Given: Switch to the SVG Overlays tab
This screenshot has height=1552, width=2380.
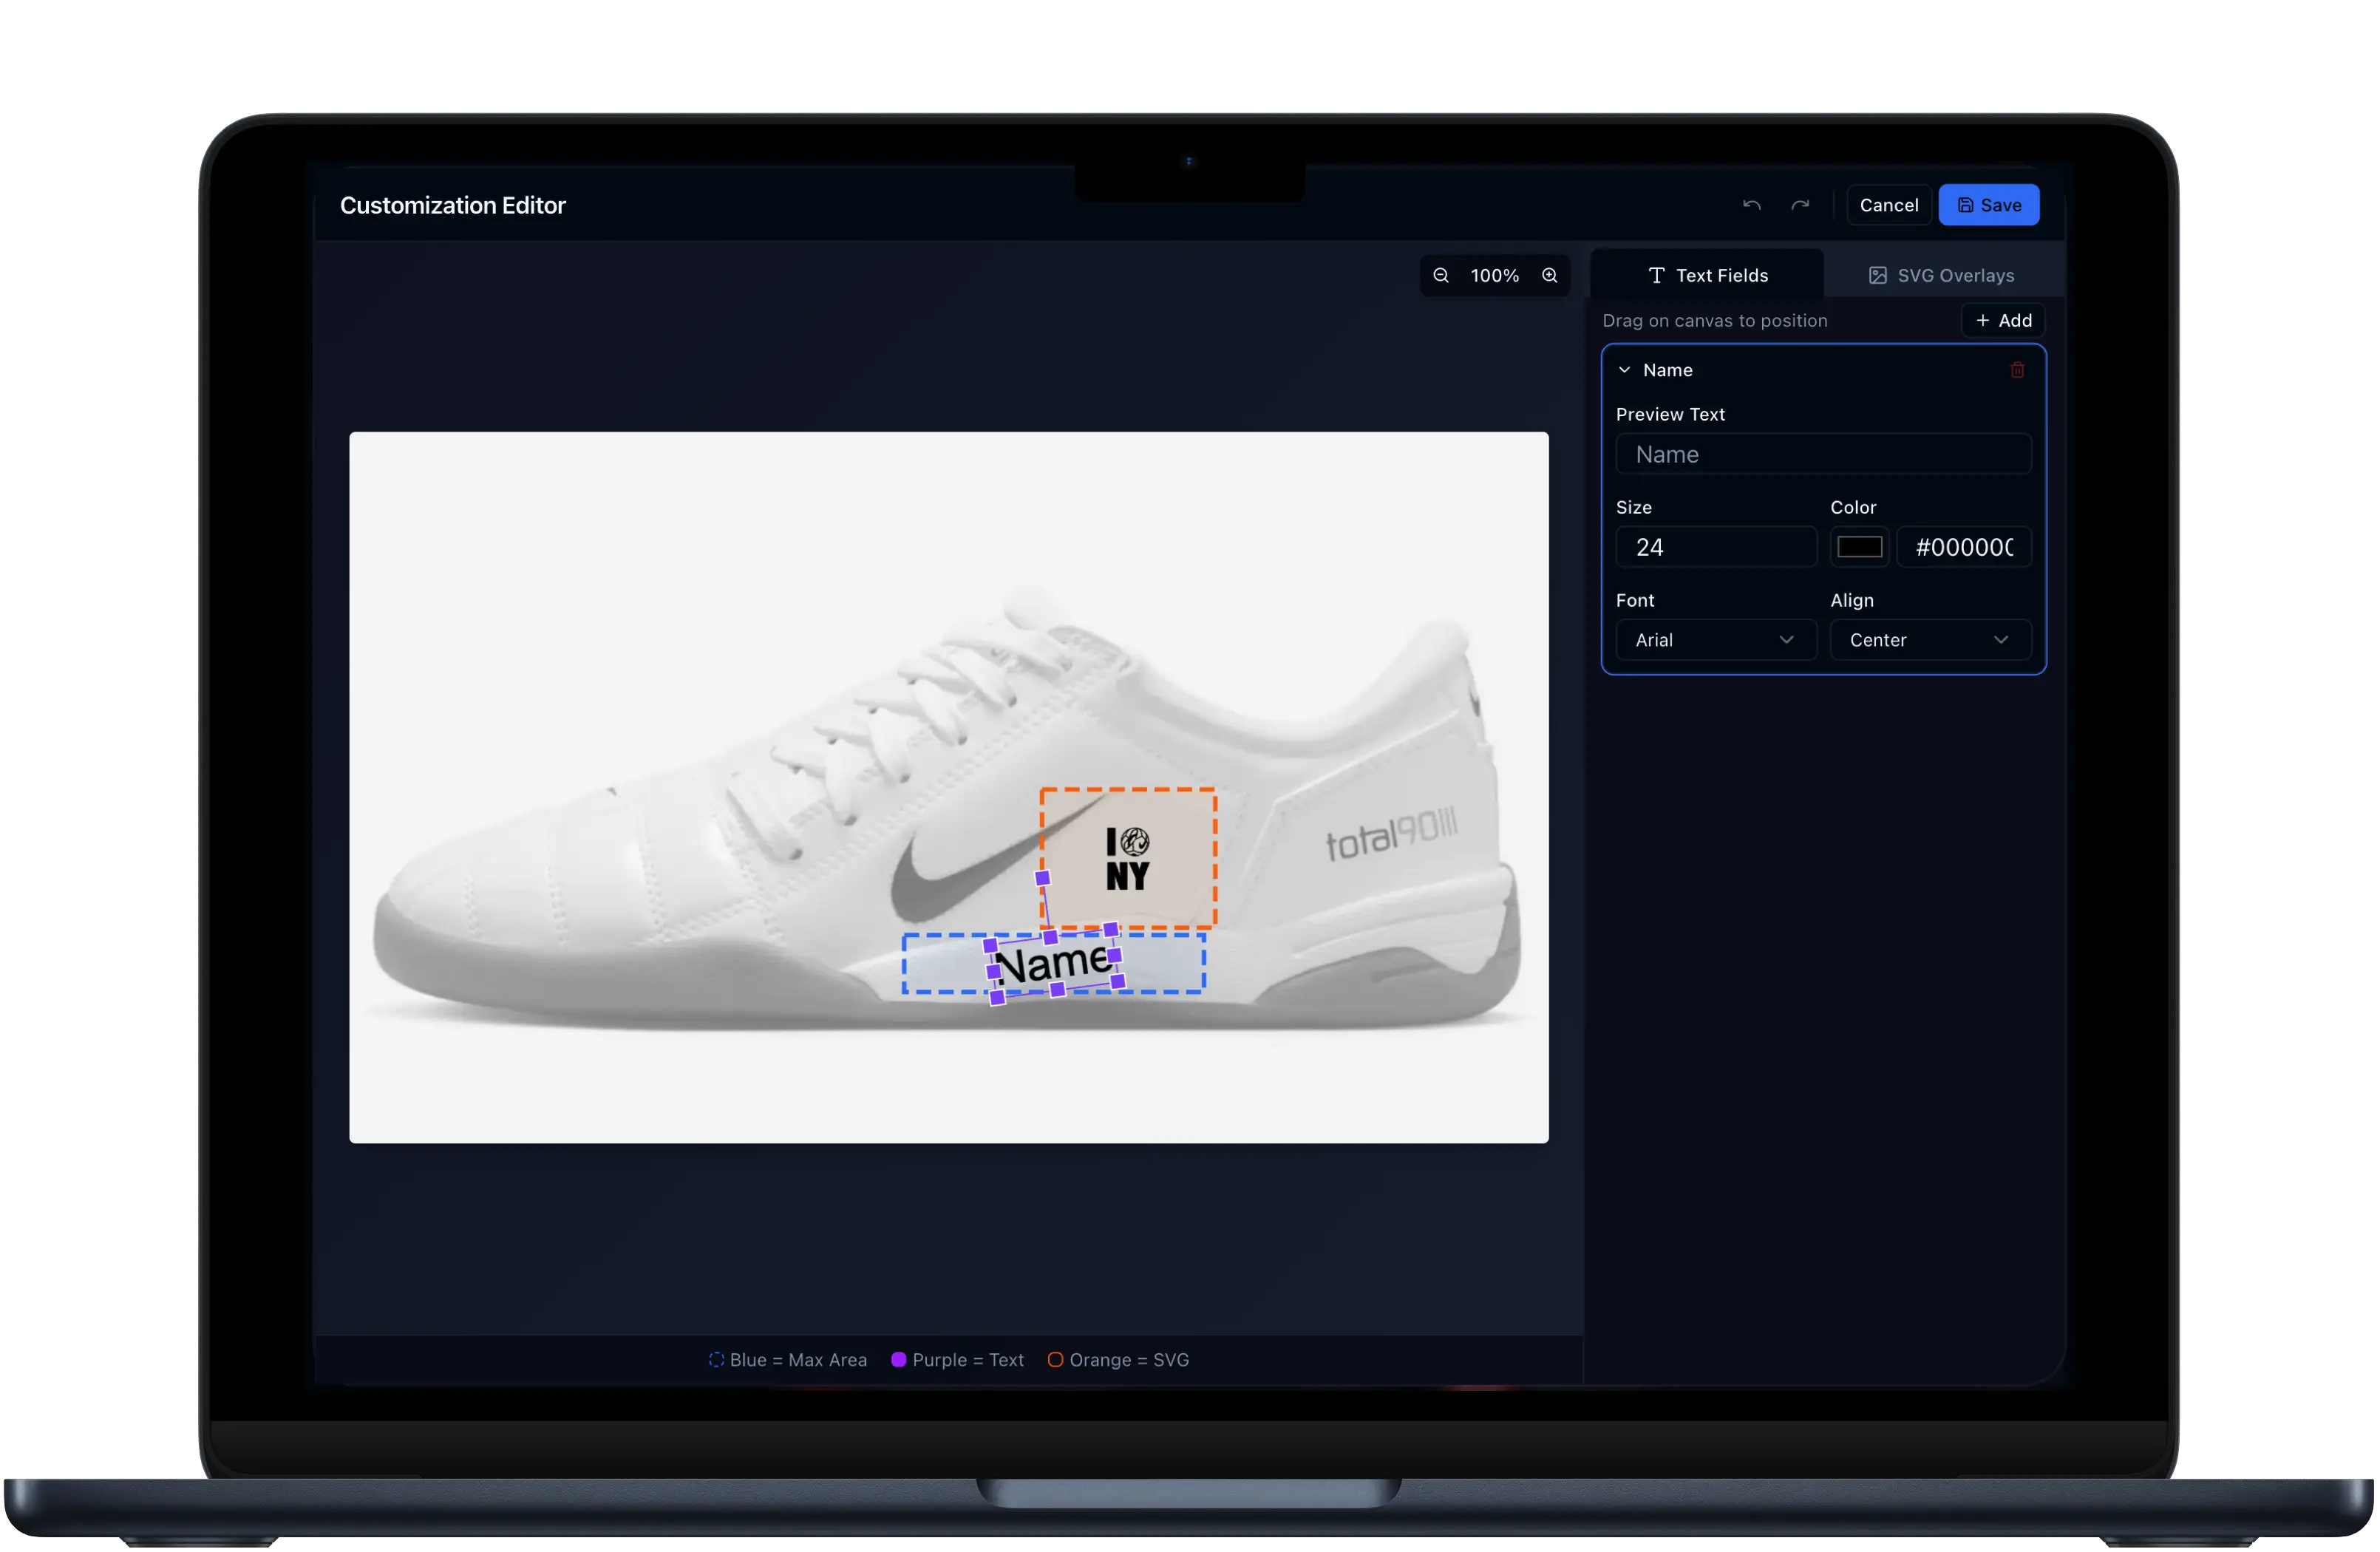Looking at the screenshot, I should [1940, 275].
